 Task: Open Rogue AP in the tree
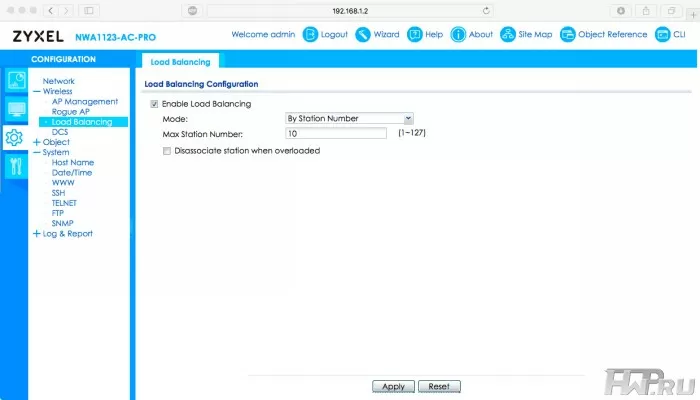pos(71,112)
